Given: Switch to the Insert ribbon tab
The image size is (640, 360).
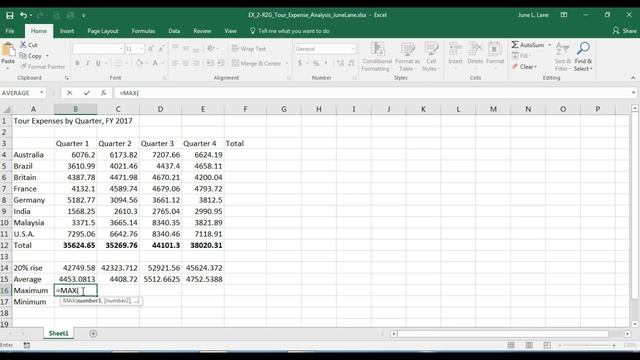Looking at the screenshot, I should coord(67,31).
